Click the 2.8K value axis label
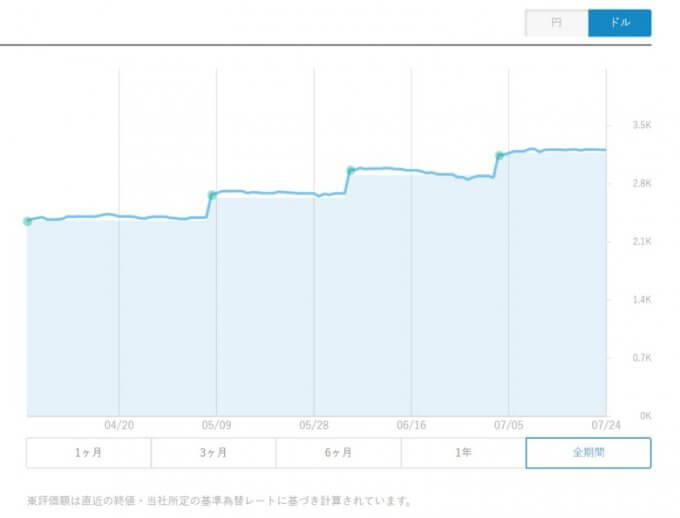Screen dimensions: 680x518 coord(642,184)
